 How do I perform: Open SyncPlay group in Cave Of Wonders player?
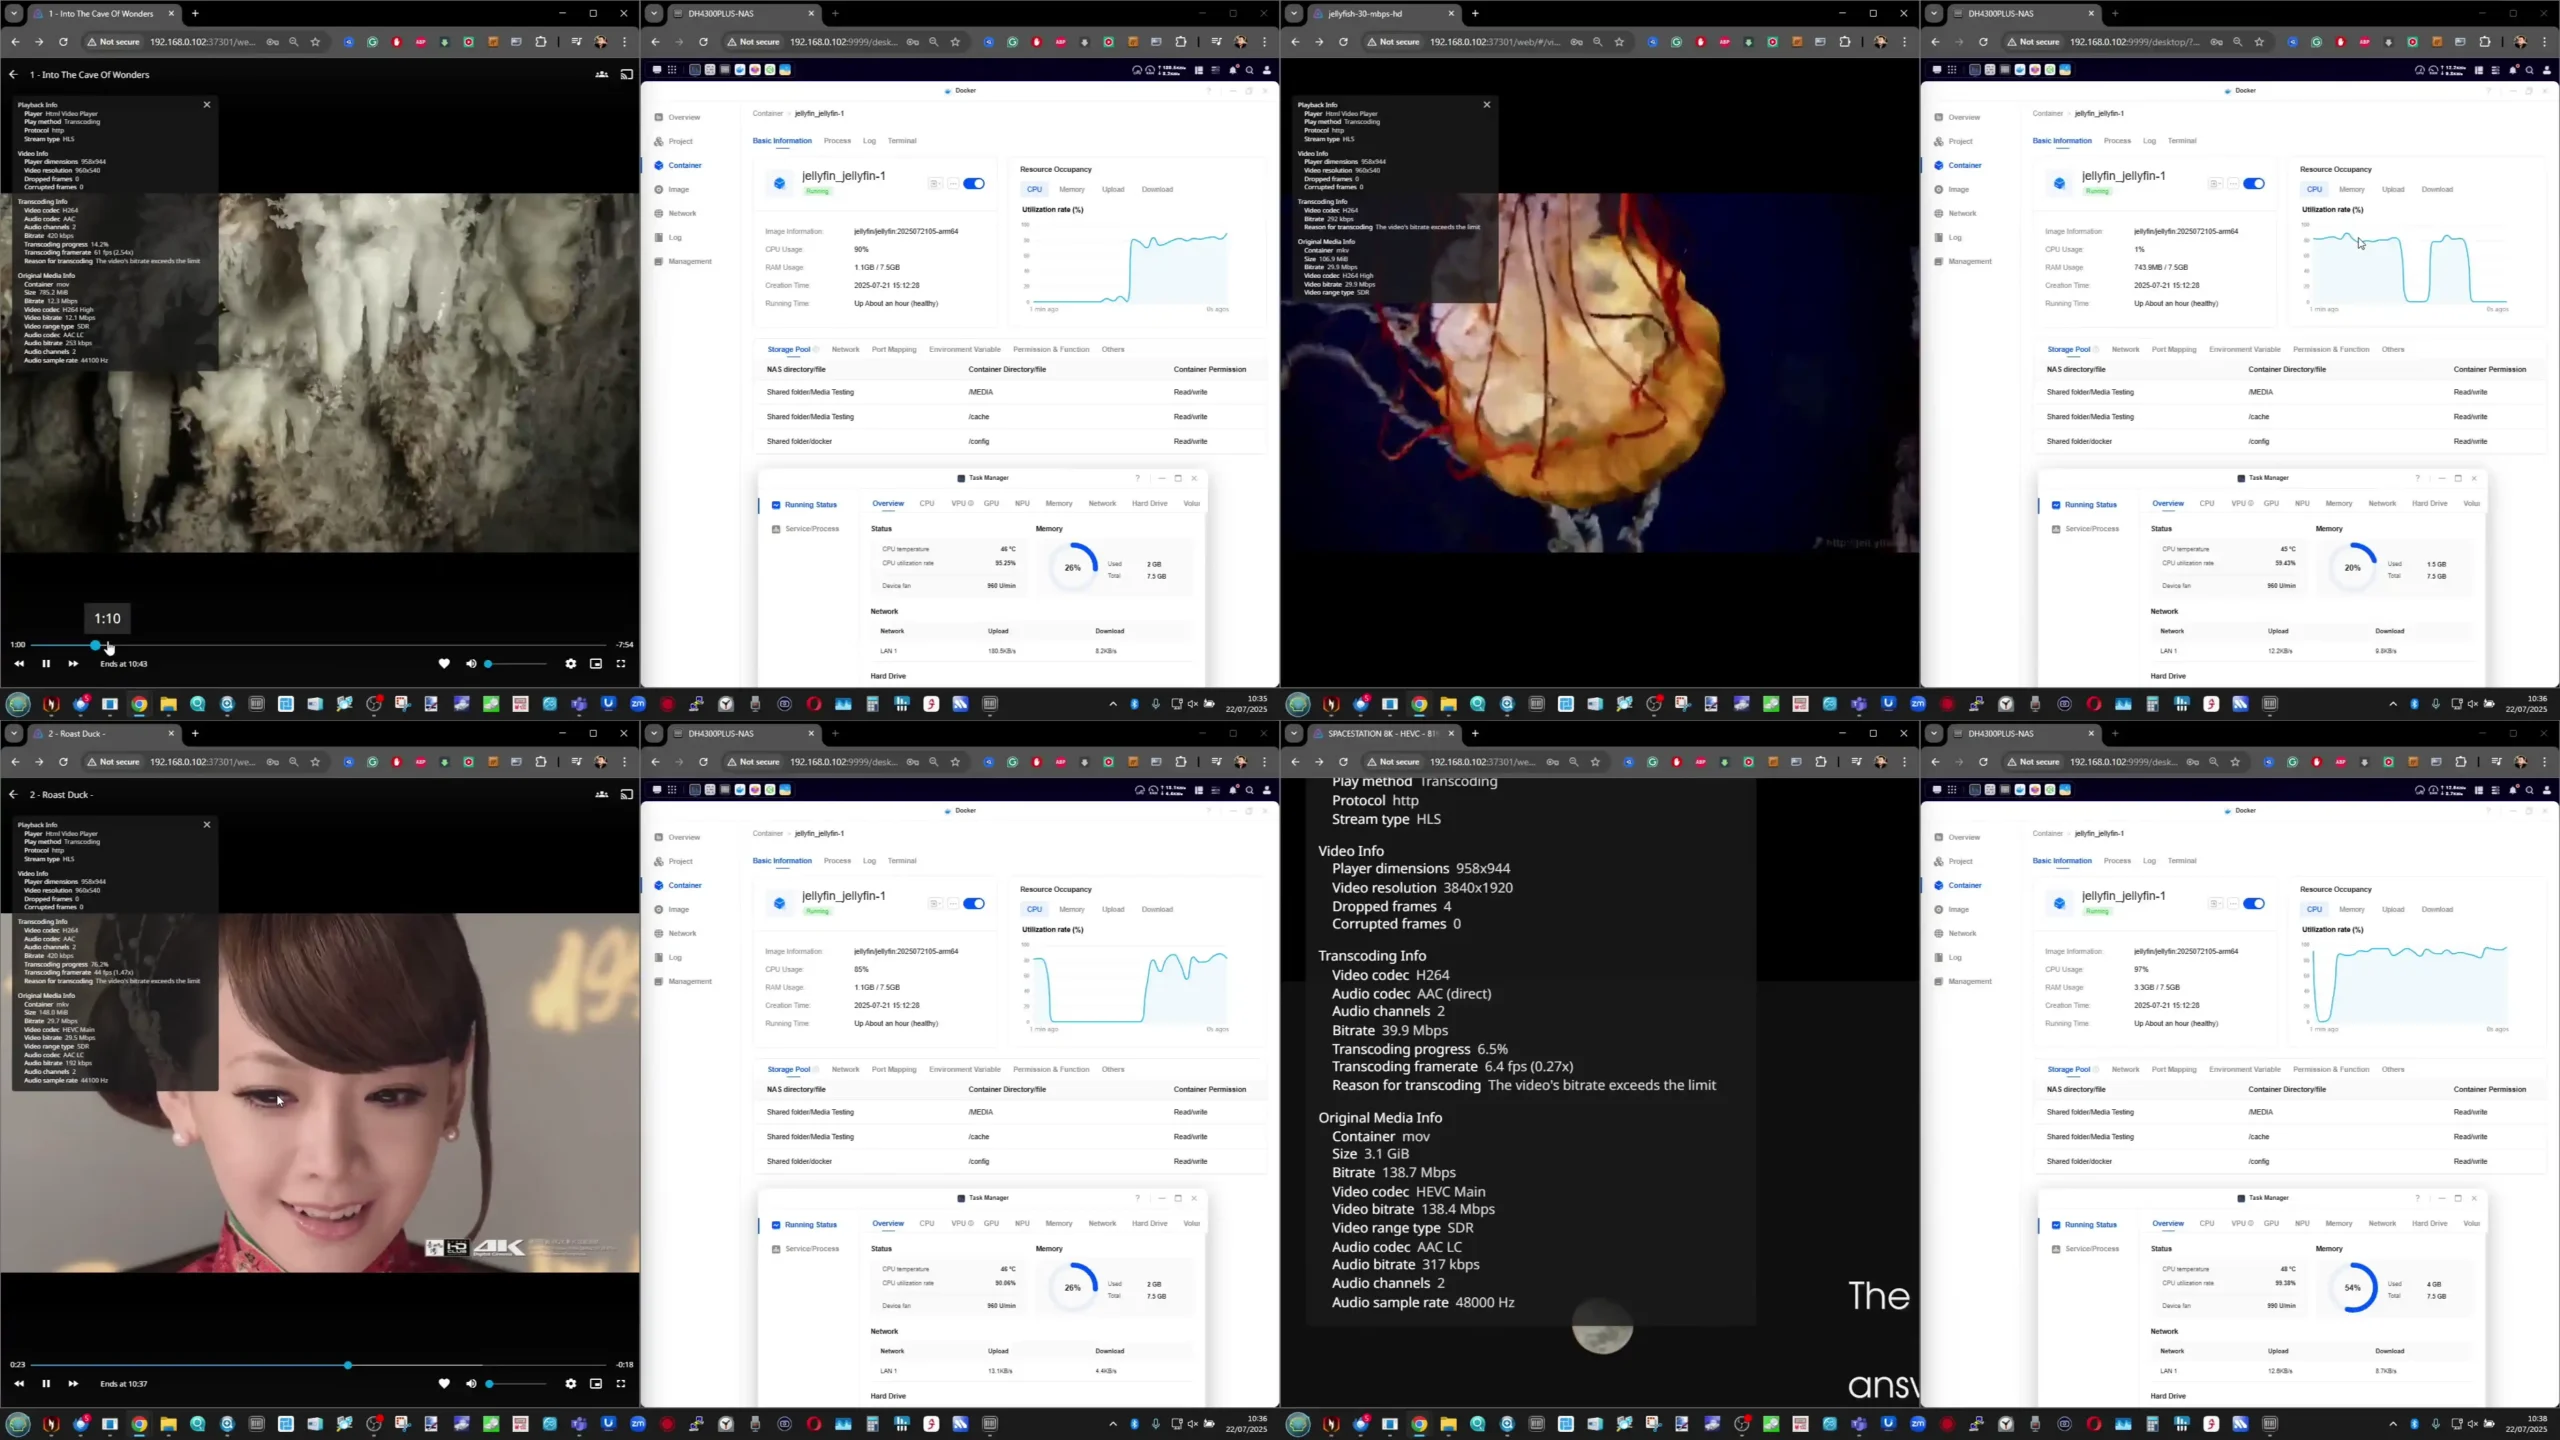tap(601, 75)
